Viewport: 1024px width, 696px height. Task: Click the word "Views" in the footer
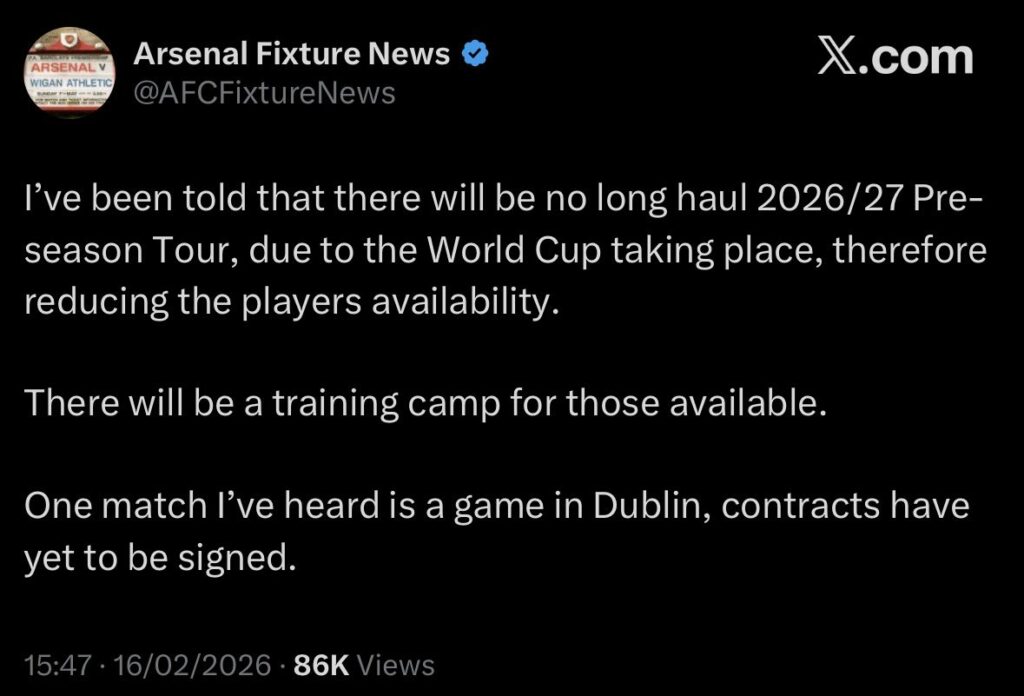(x=395, y=665)
